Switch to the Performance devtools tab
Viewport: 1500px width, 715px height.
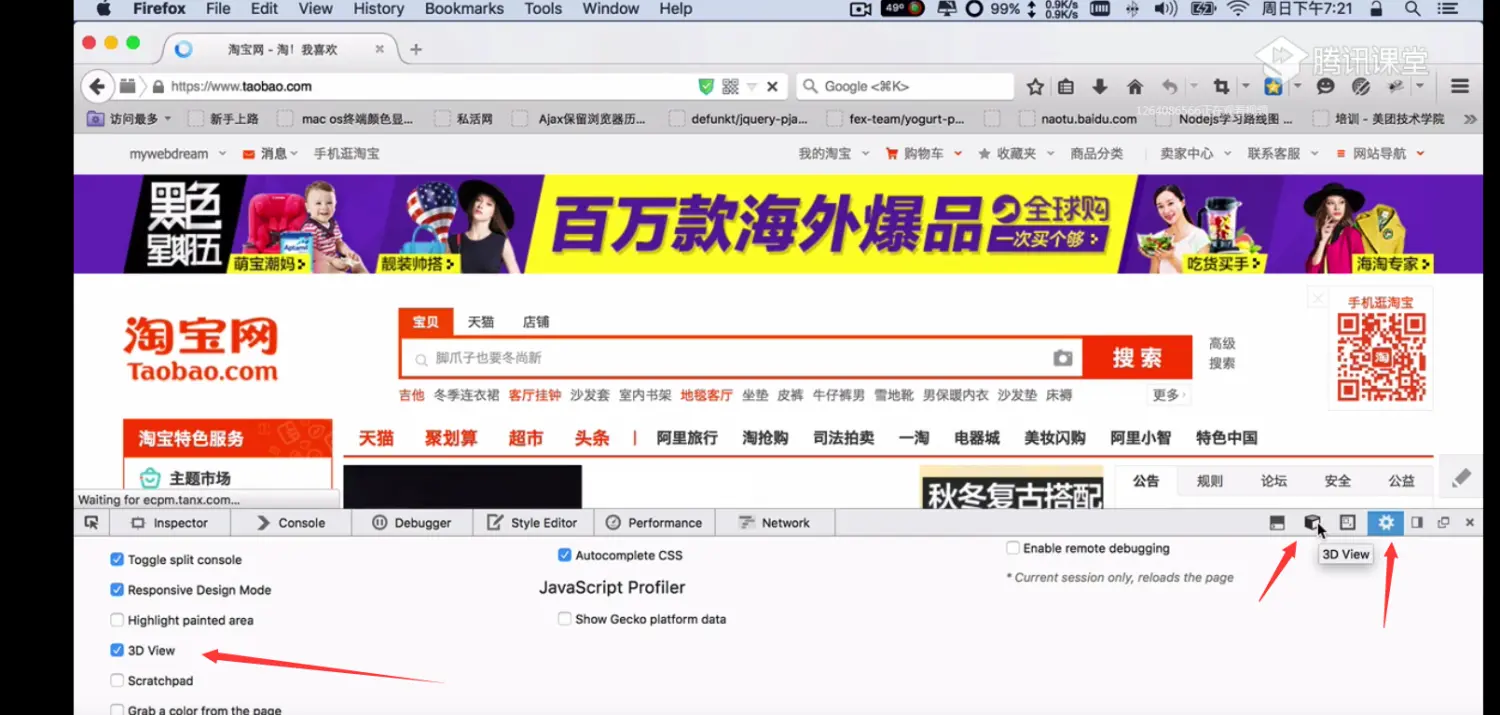654,523
